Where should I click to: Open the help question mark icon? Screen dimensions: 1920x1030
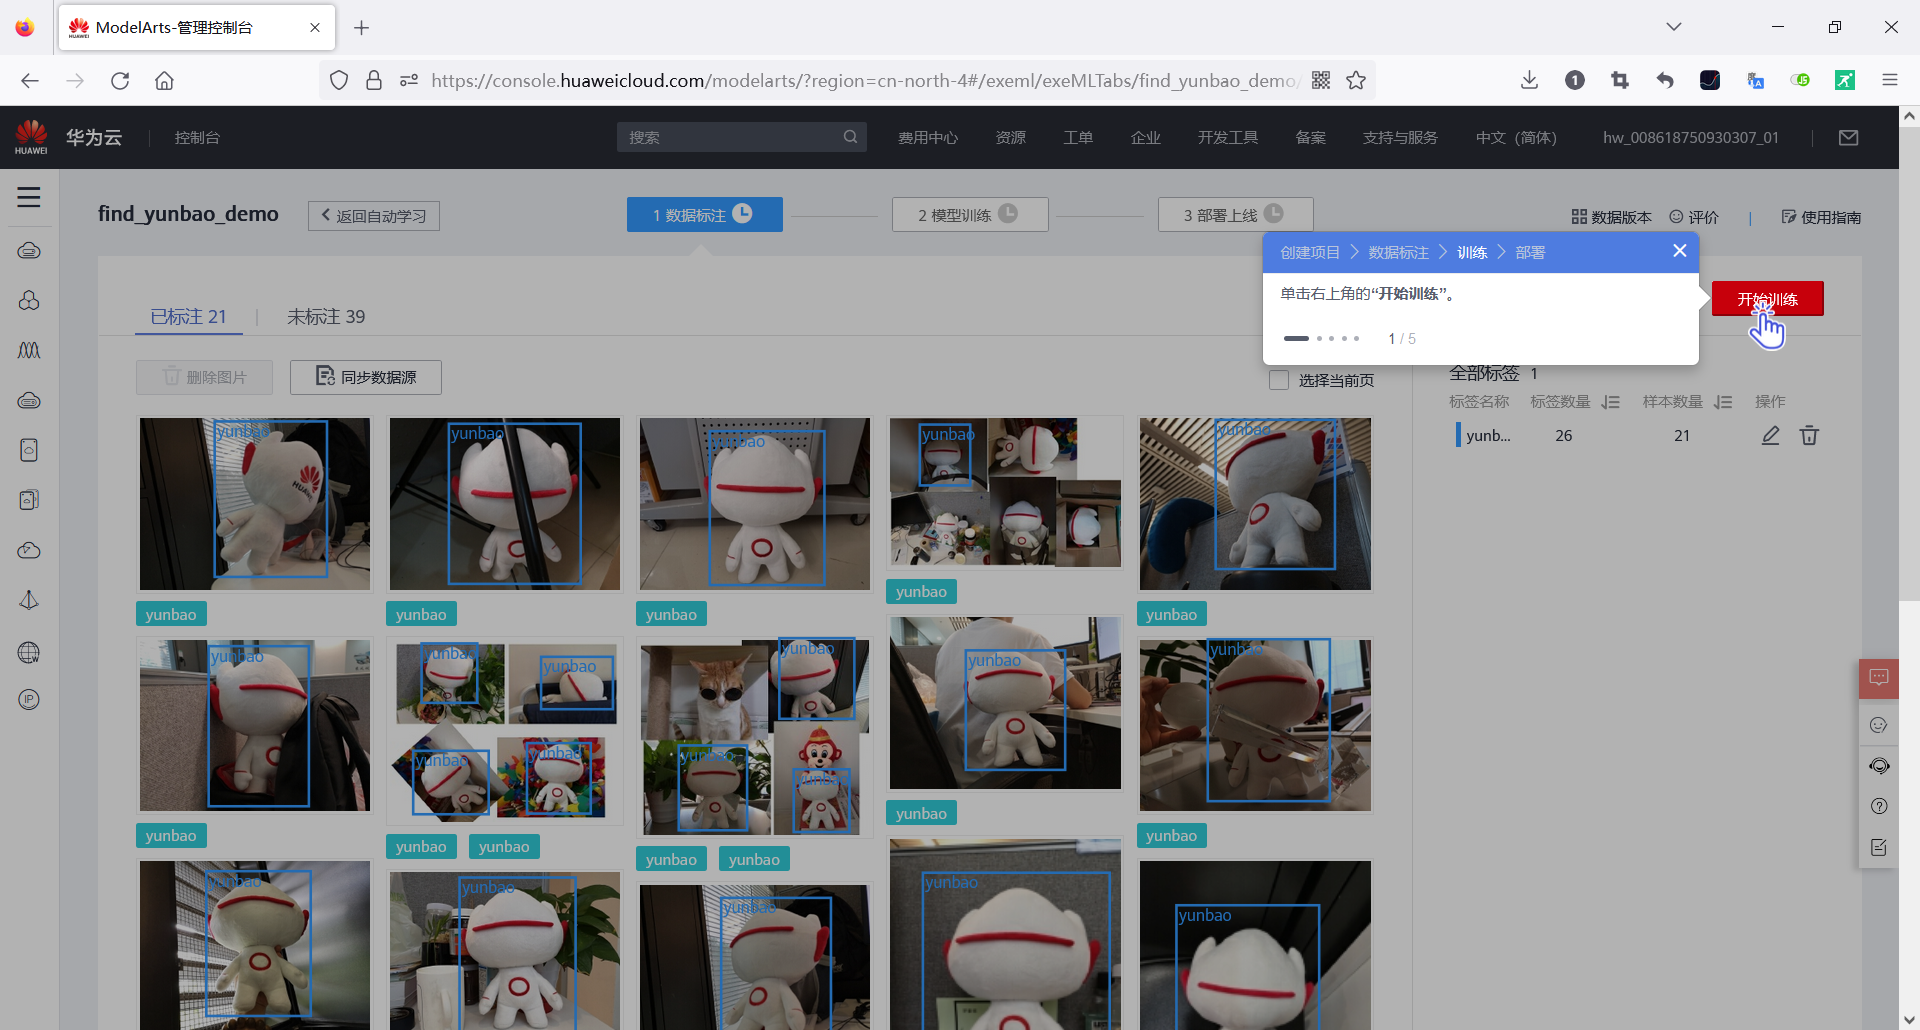1879,806
